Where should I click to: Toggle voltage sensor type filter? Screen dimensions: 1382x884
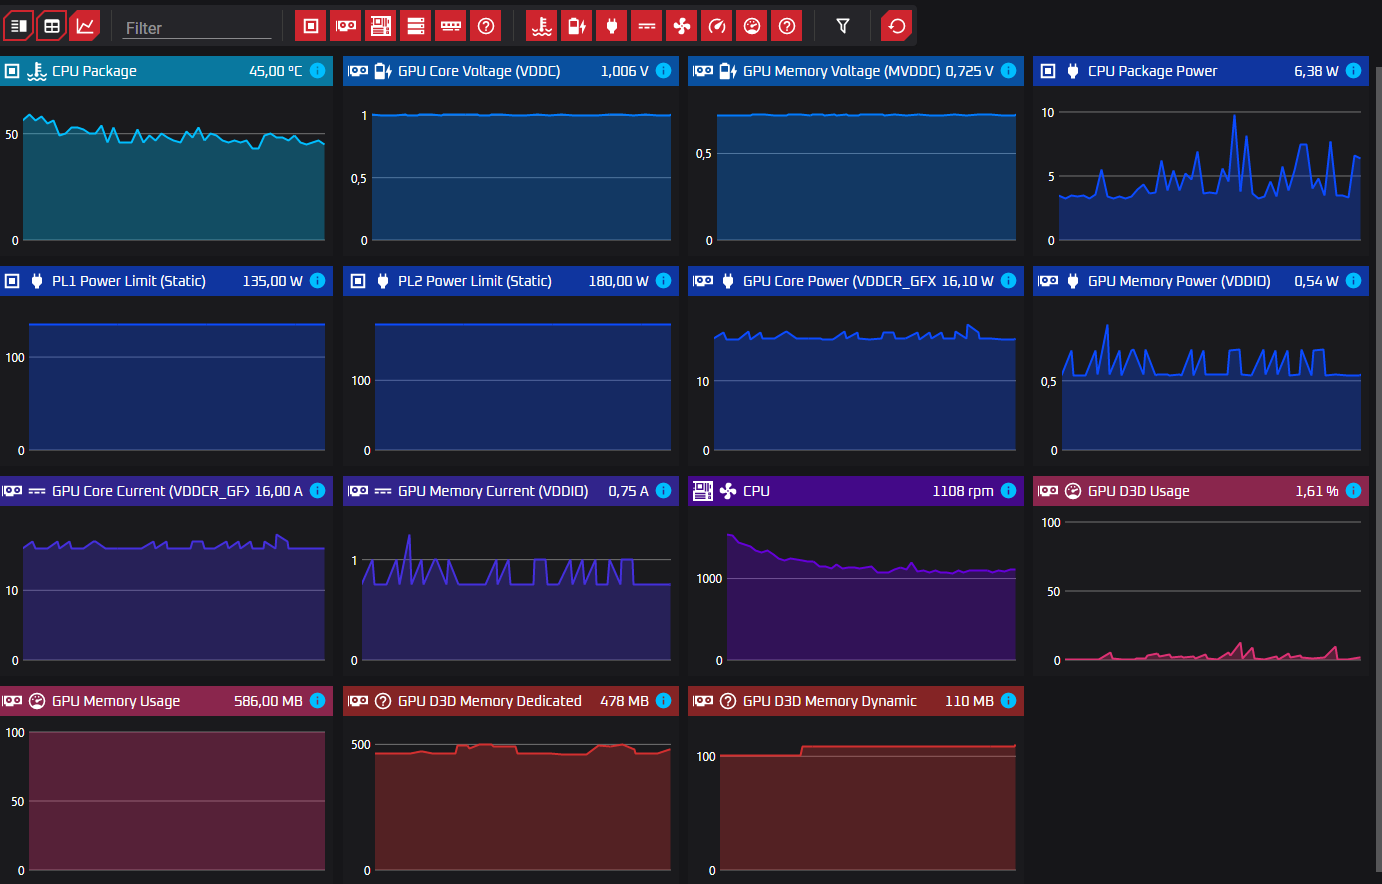coord(577,26)
